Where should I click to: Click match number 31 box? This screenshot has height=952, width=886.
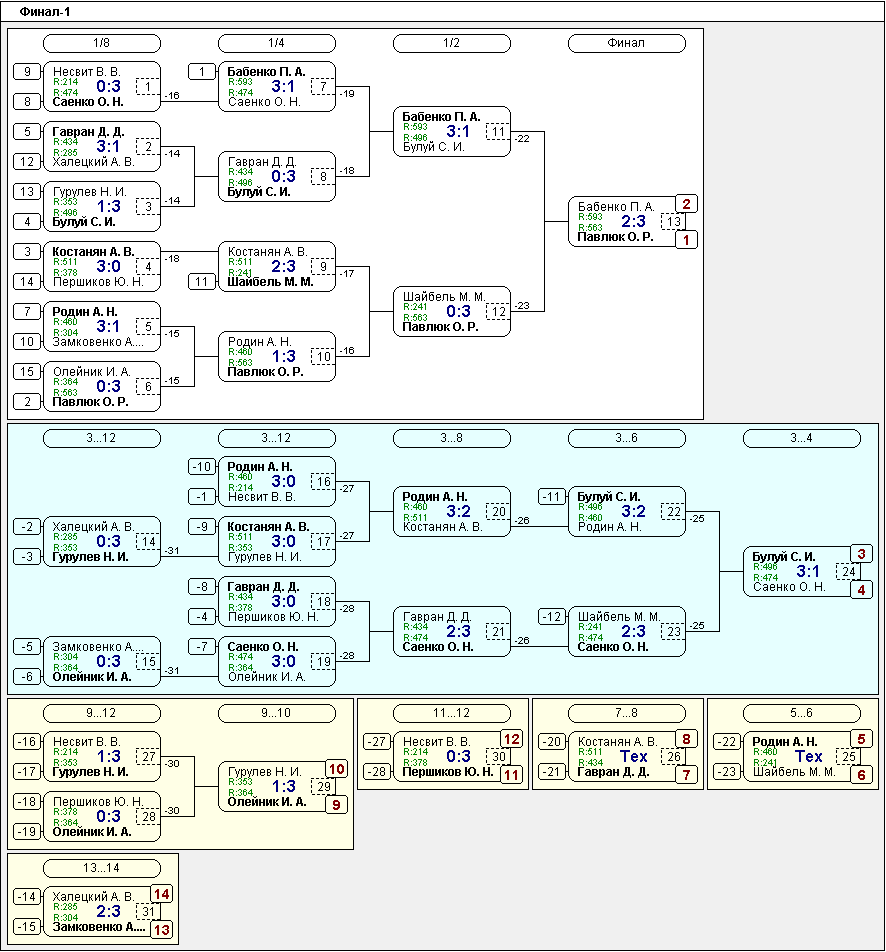(x=148, y=911)
